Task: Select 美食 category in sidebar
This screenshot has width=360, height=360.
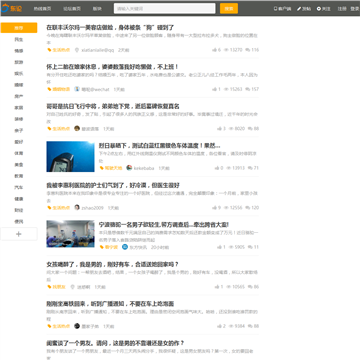Action: click(19, 165)
